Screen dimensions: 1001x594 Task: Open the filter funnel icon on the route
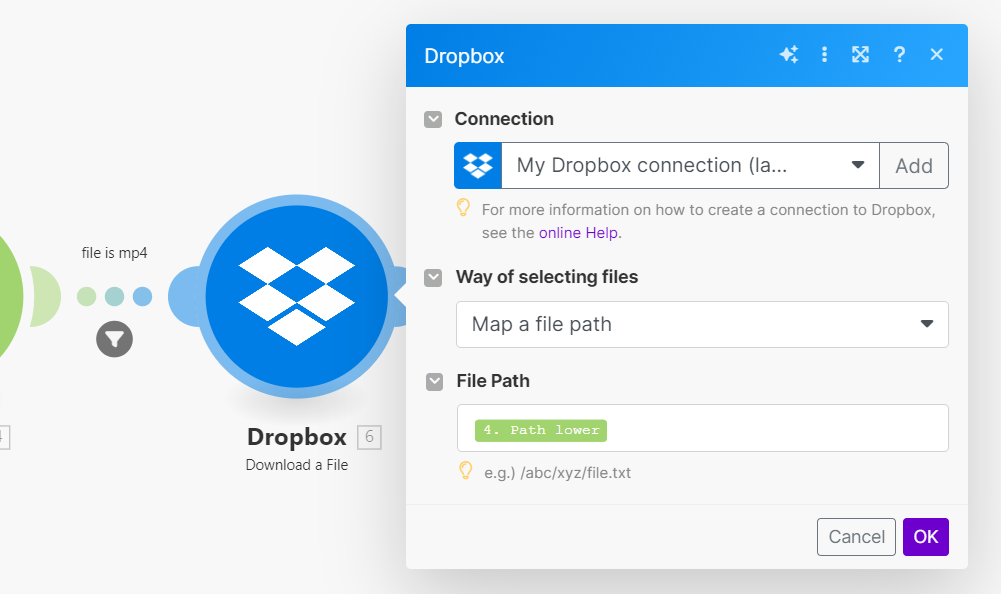pos(114,339)
